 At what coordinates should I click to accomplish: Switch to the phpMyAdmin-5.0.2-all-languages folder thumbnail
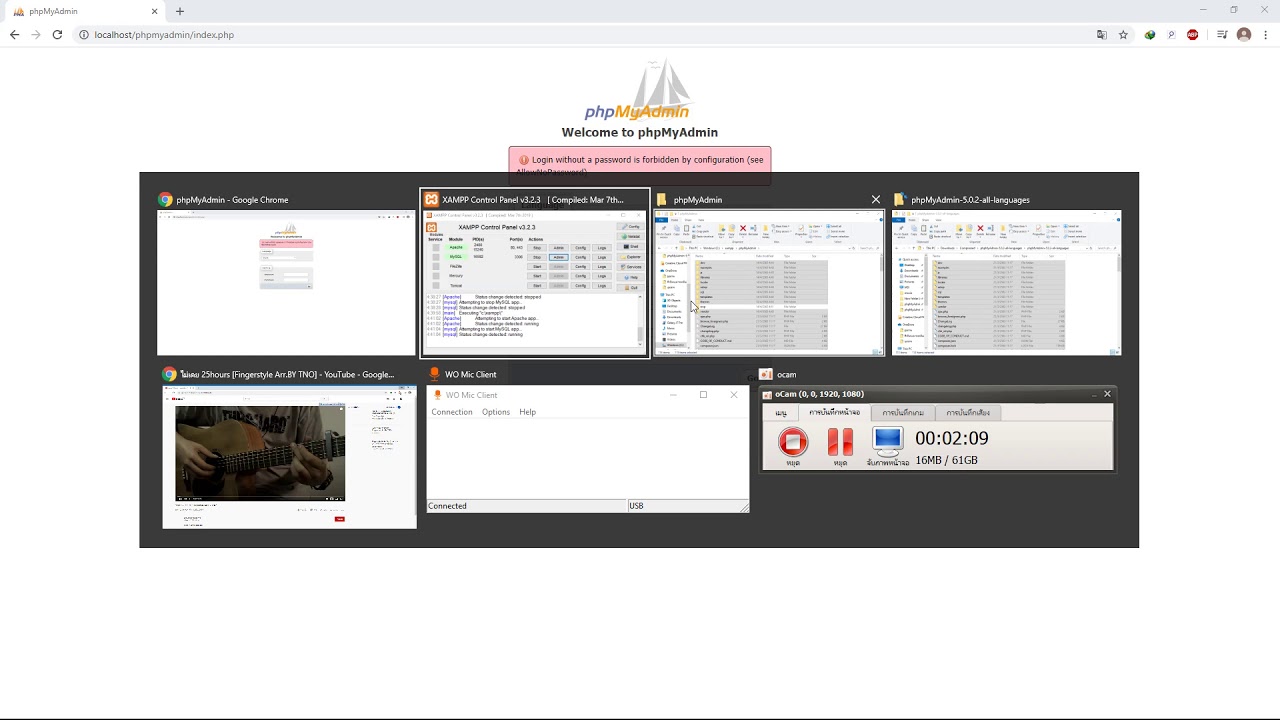pyautogui.click(x=1006, y=282)
